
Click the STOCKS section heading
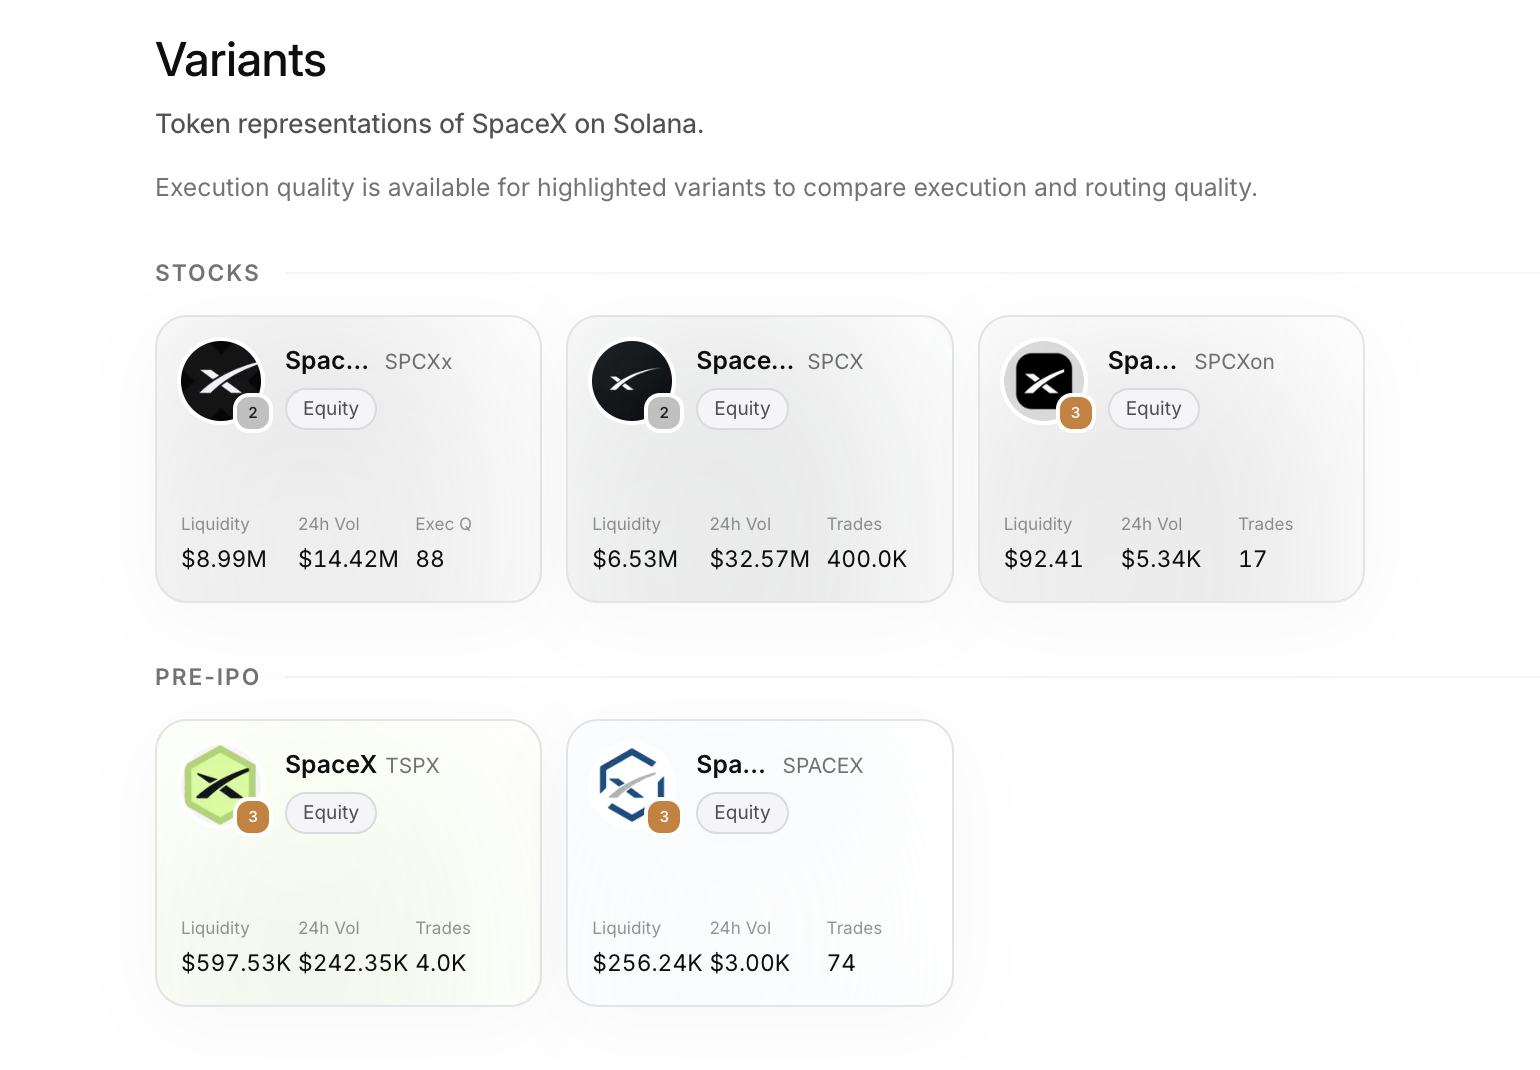[207, 273]
